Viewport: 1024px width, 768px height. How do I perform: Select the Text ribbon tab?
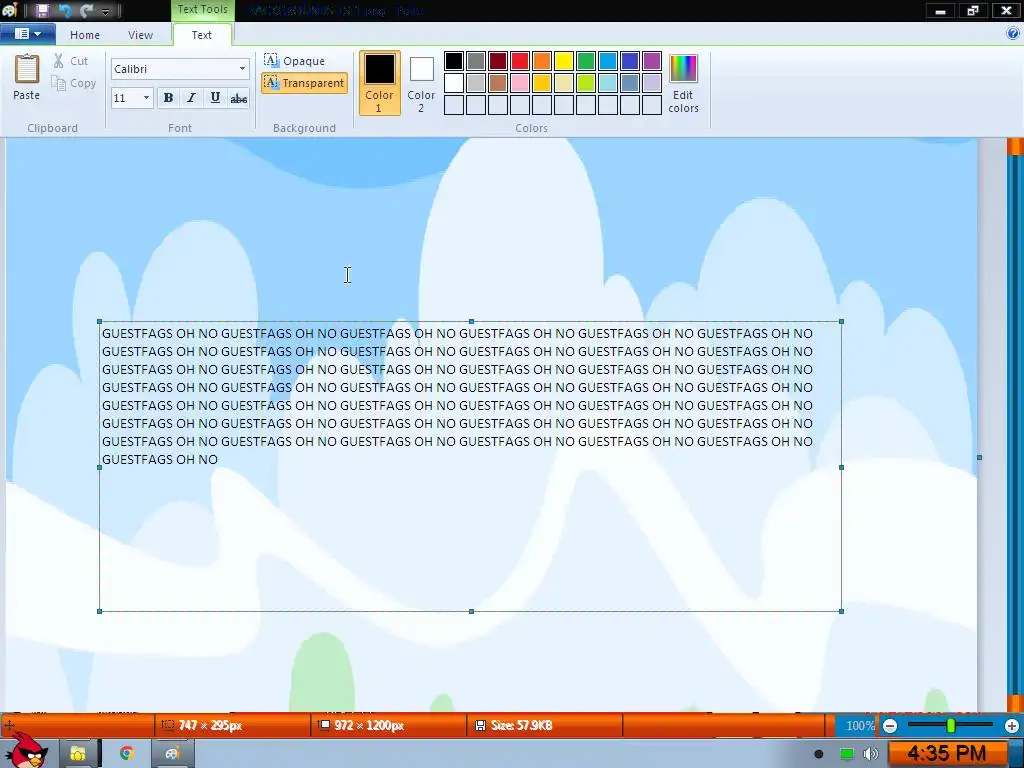pos(202,35)
